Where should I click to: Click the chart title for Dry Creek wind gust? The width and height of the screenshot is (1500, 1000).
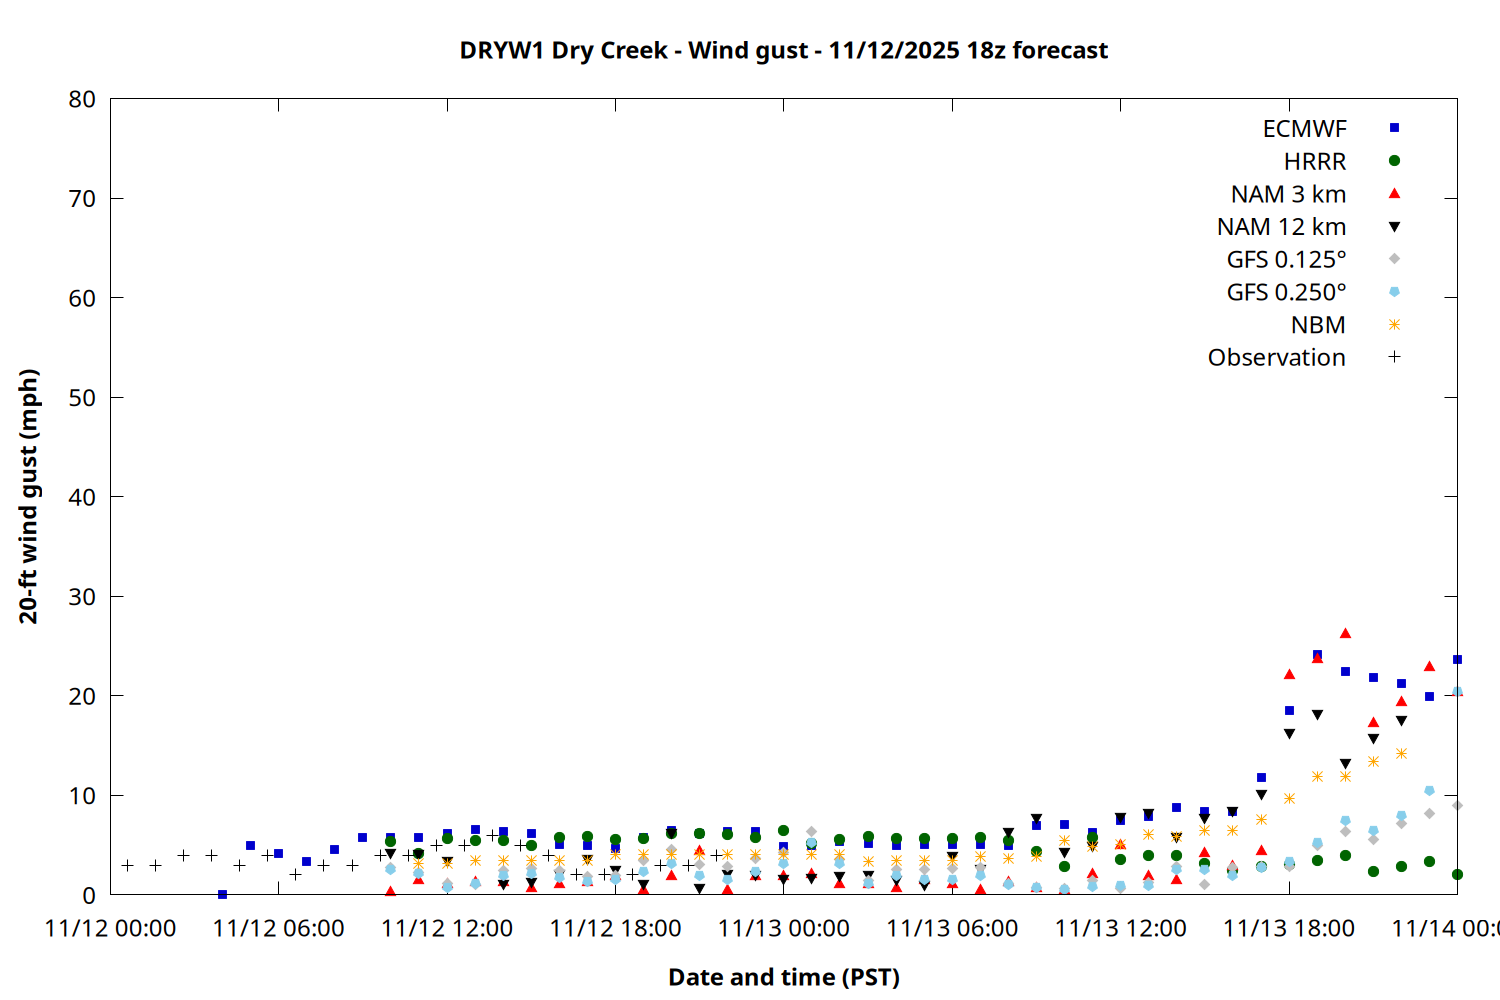[x=783, y=50]
